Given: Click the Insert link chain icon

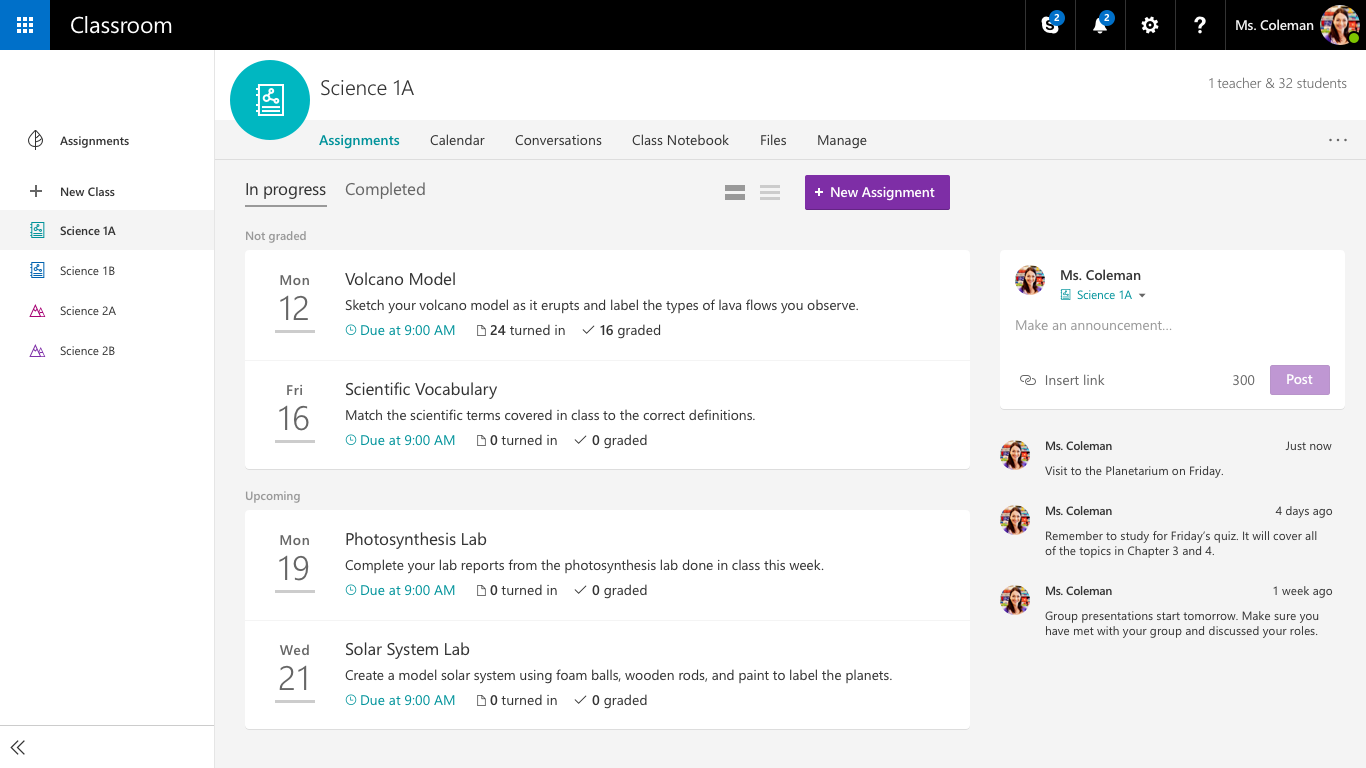Looking at the screenshot, I should (1027, 380).
